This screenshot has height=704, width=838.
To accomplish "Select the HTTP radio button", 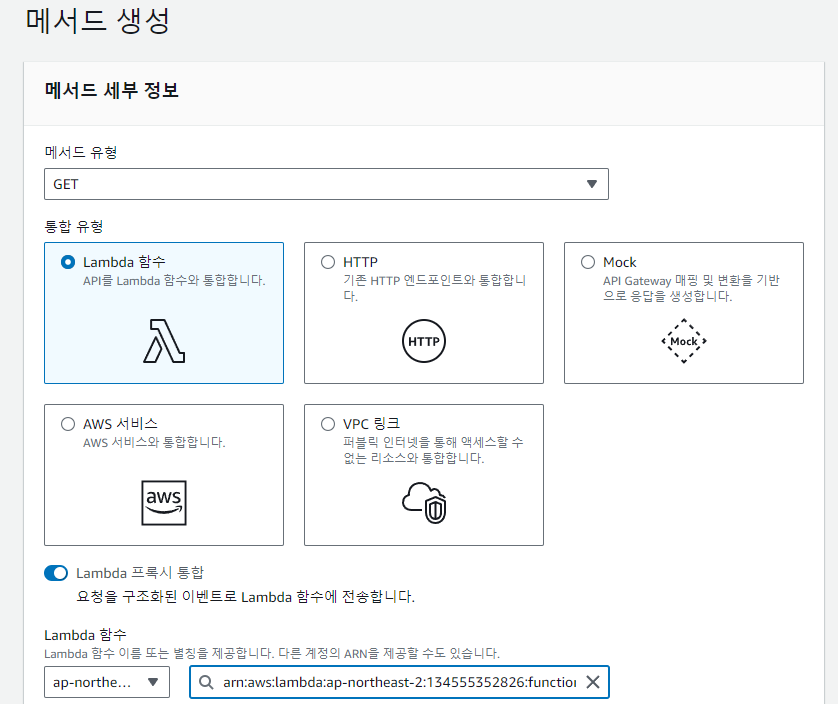I will [328, 261].
